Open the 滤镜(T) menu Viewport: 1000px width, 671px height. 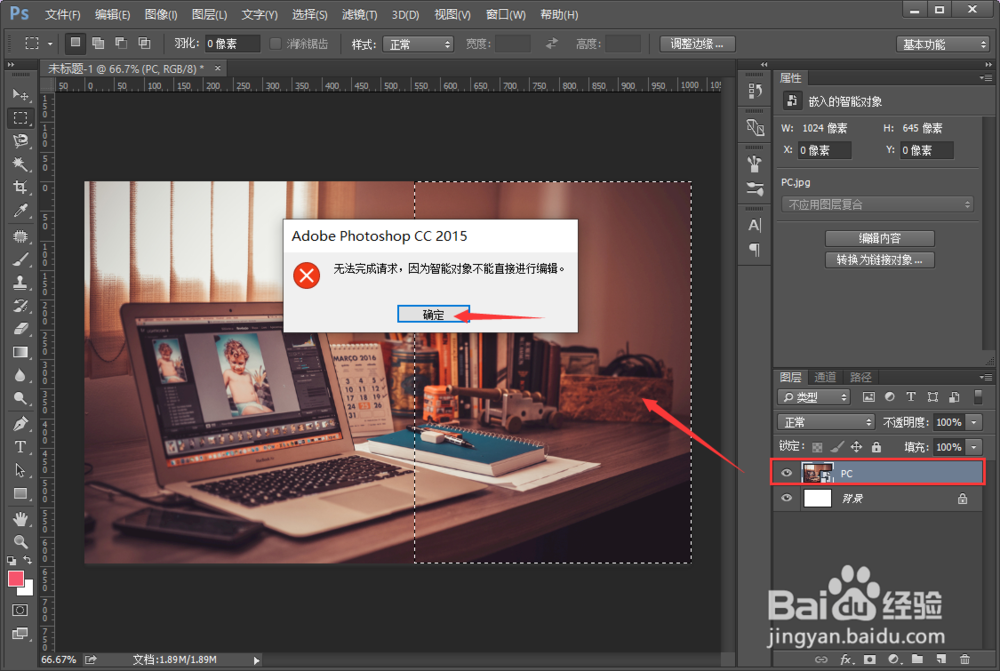point(359,14)
